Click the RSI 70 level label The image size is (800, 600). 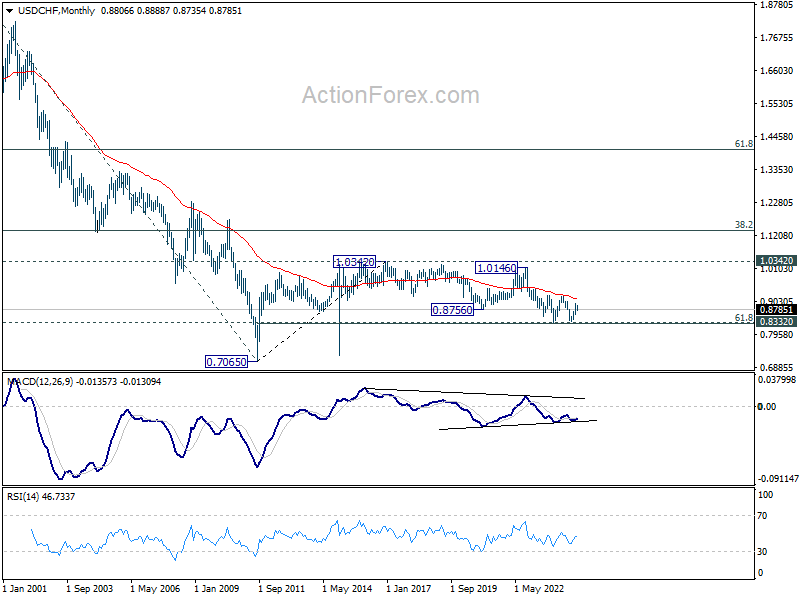(x=762, y=516)
